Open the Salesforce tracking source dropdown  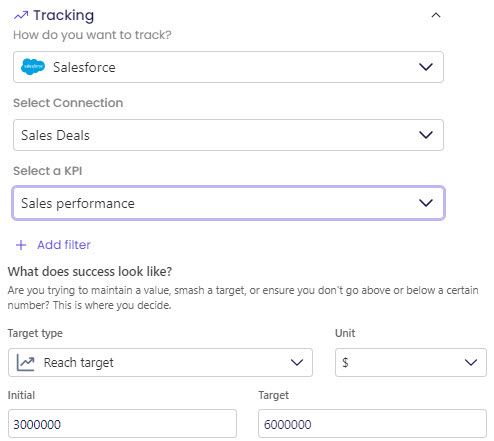point(228,67)
